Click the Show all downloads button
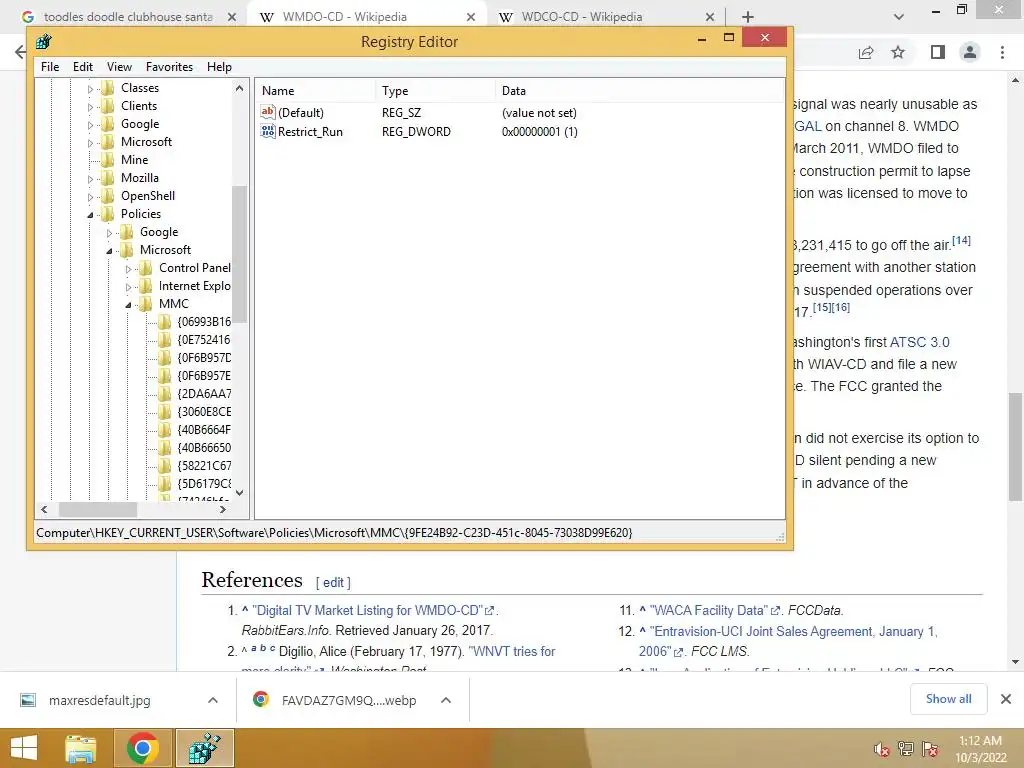1024x768 pixels. pos(948,699)
